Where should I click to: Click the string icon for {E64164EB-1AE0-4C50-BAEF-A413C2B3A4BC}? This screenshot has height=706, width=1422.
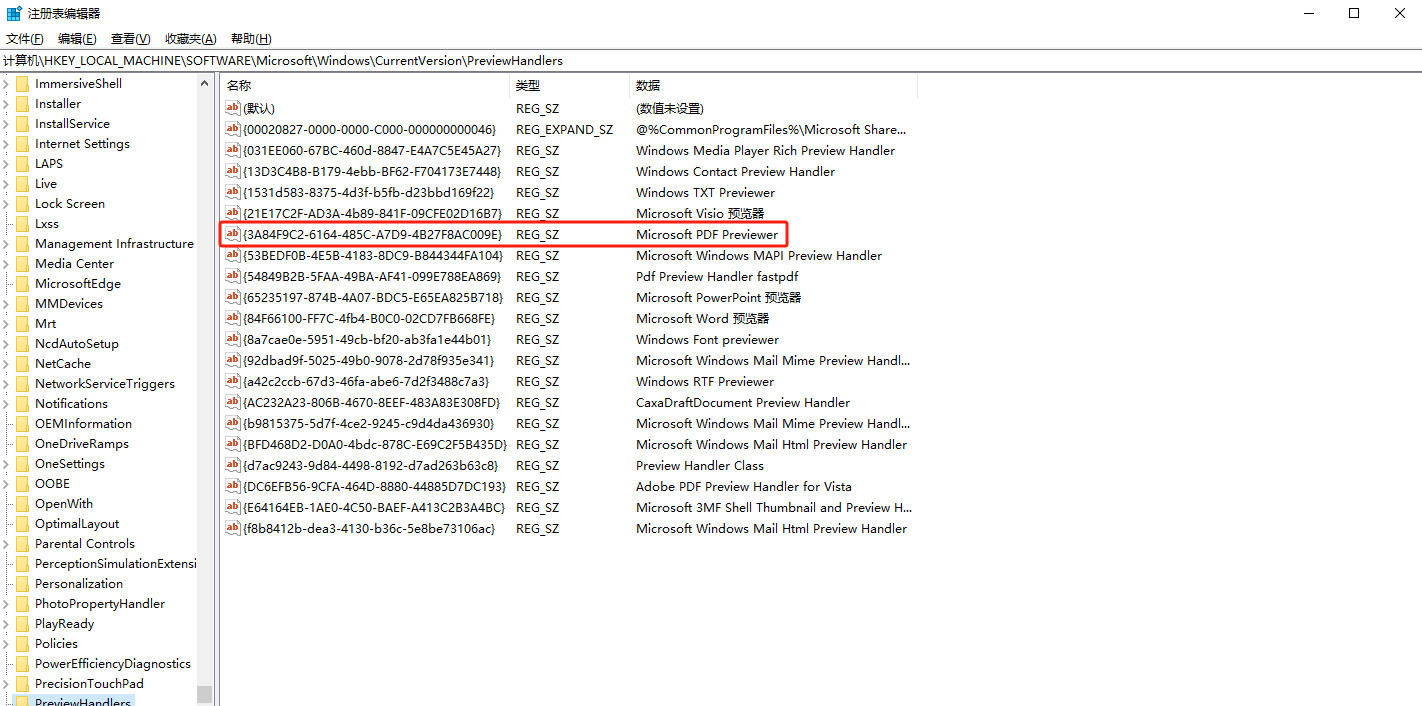pyautogui.click(x=233, y=507)
